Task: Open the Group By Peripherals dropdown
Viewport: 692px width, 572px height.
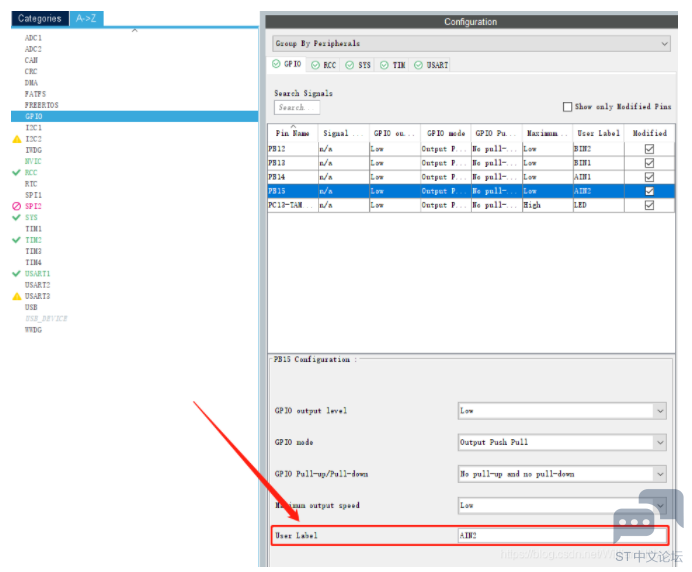Action: point(471,44)
